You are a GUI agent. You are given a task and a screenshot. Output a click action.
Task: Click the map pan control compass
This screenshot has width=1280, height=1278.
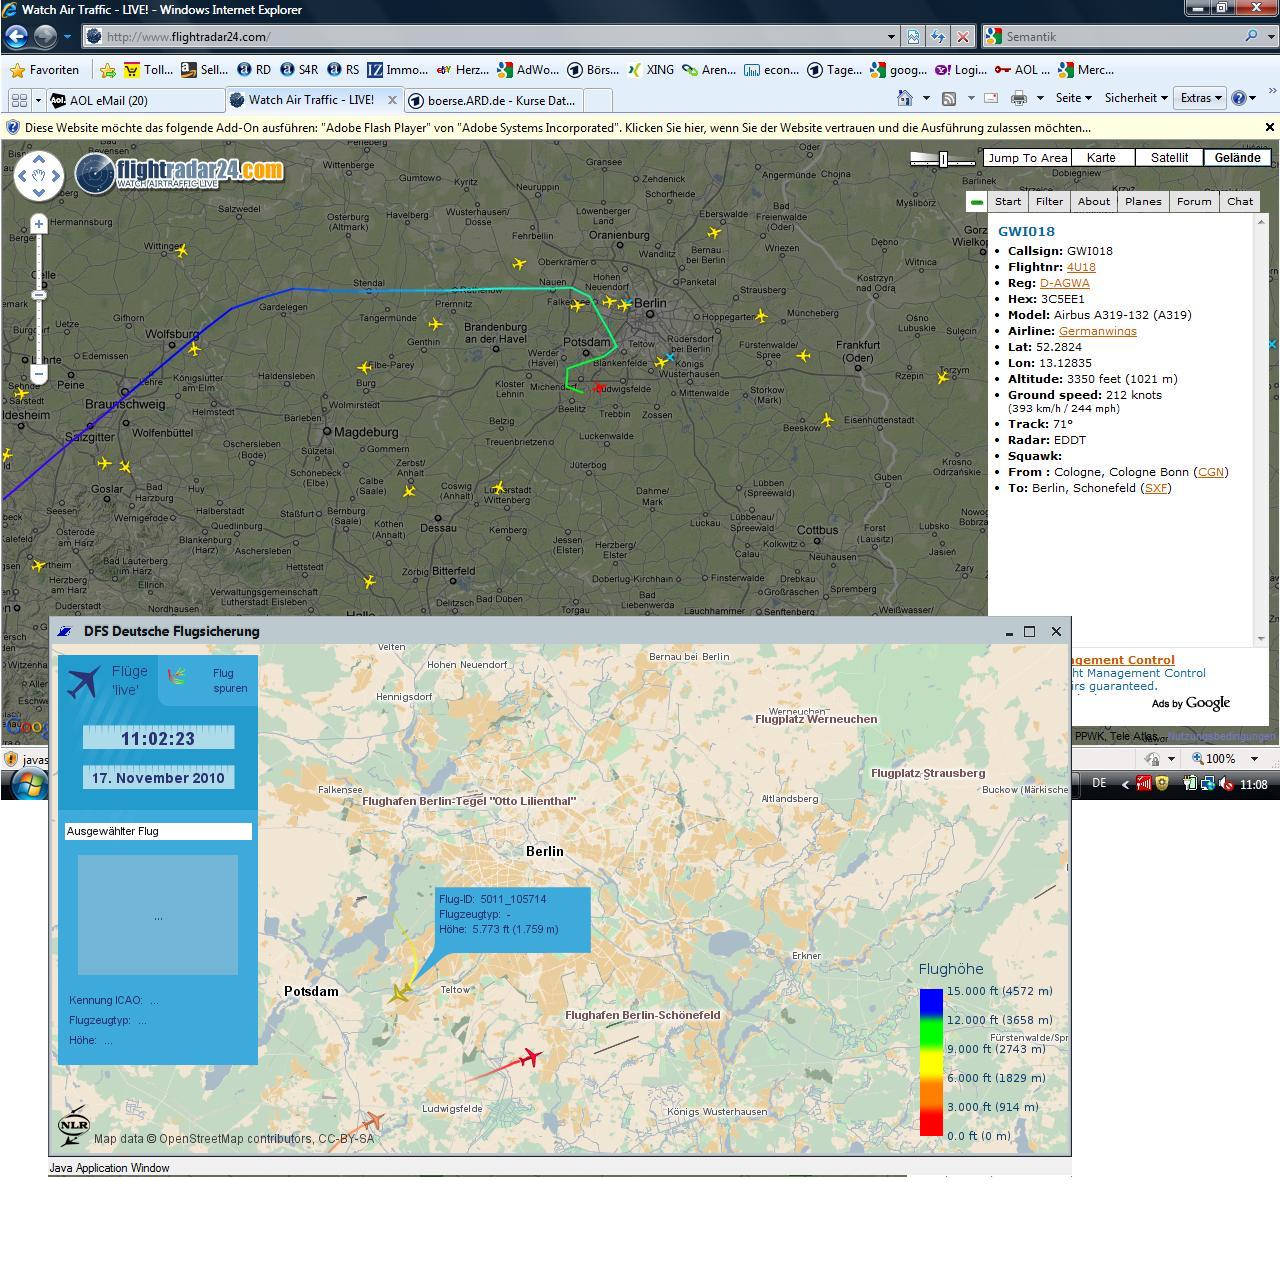click(39, 176)
